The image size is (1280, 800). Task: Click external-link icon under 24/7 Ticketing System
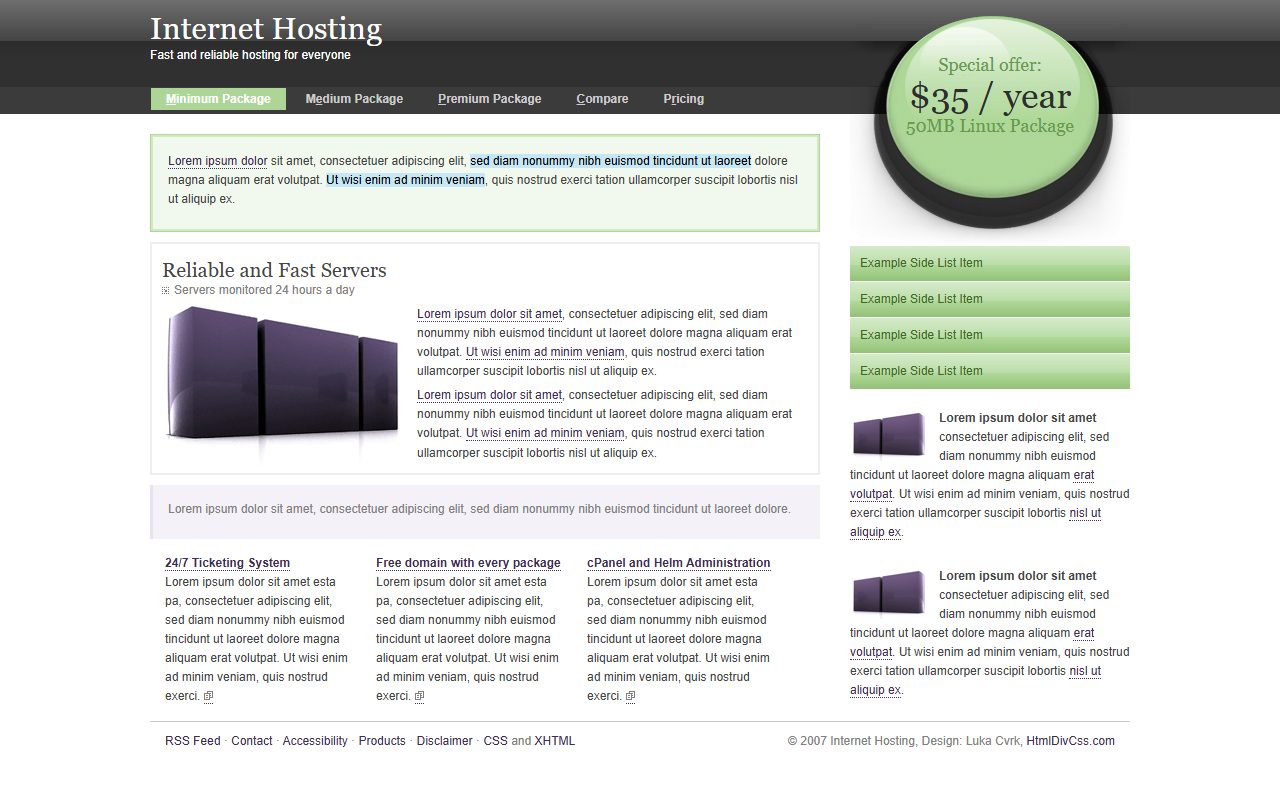[x=208, y=697]
